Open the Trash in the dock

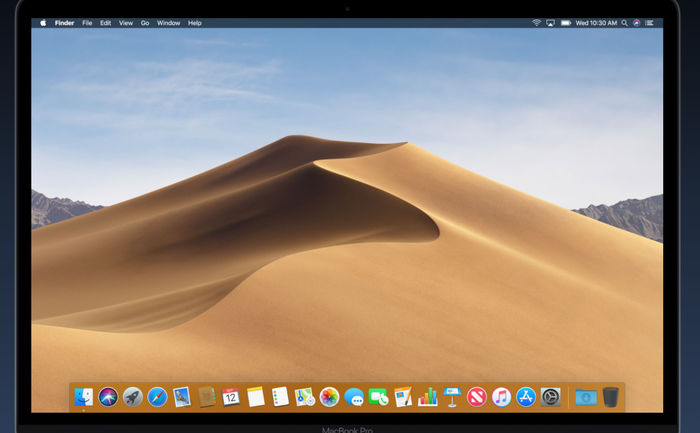[611, 397]
